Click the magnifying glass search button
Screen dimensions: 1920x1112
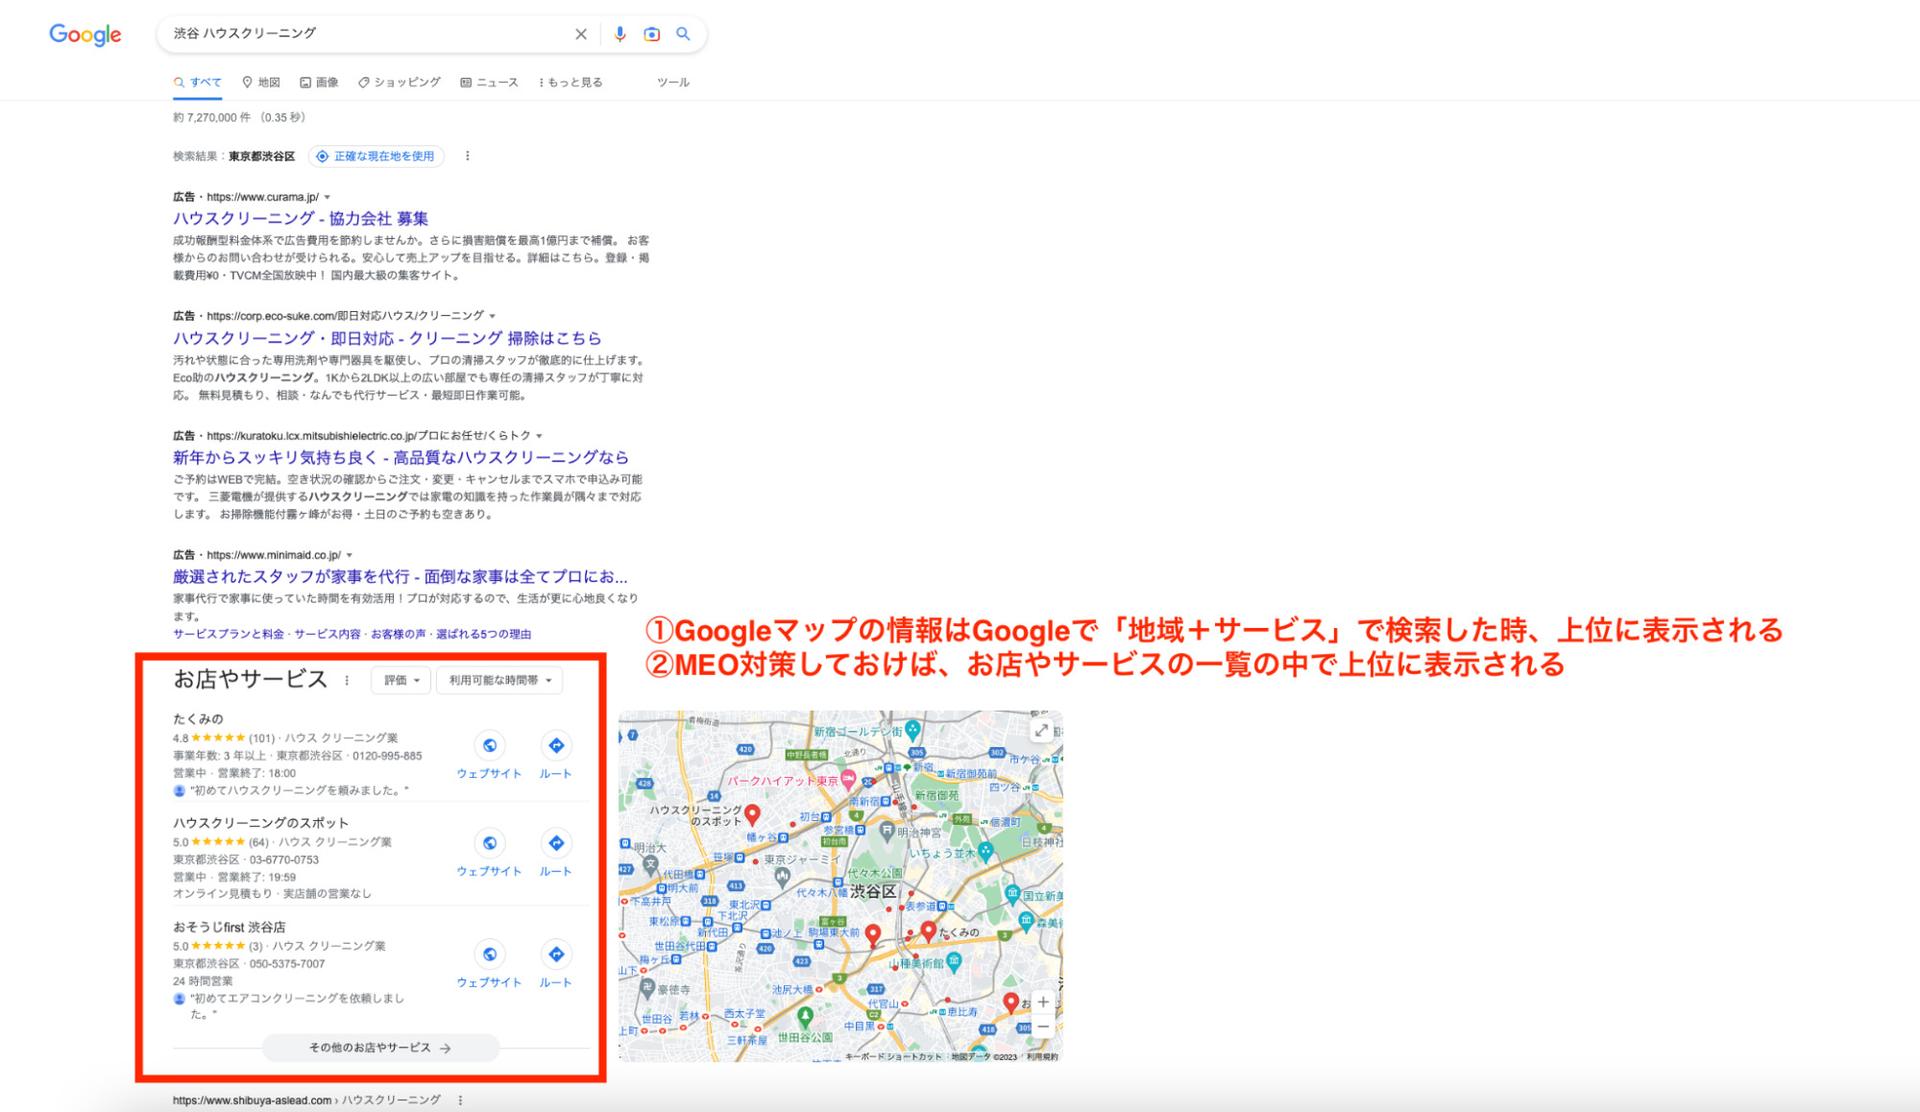pyautogui.click(x=683, y=34)
